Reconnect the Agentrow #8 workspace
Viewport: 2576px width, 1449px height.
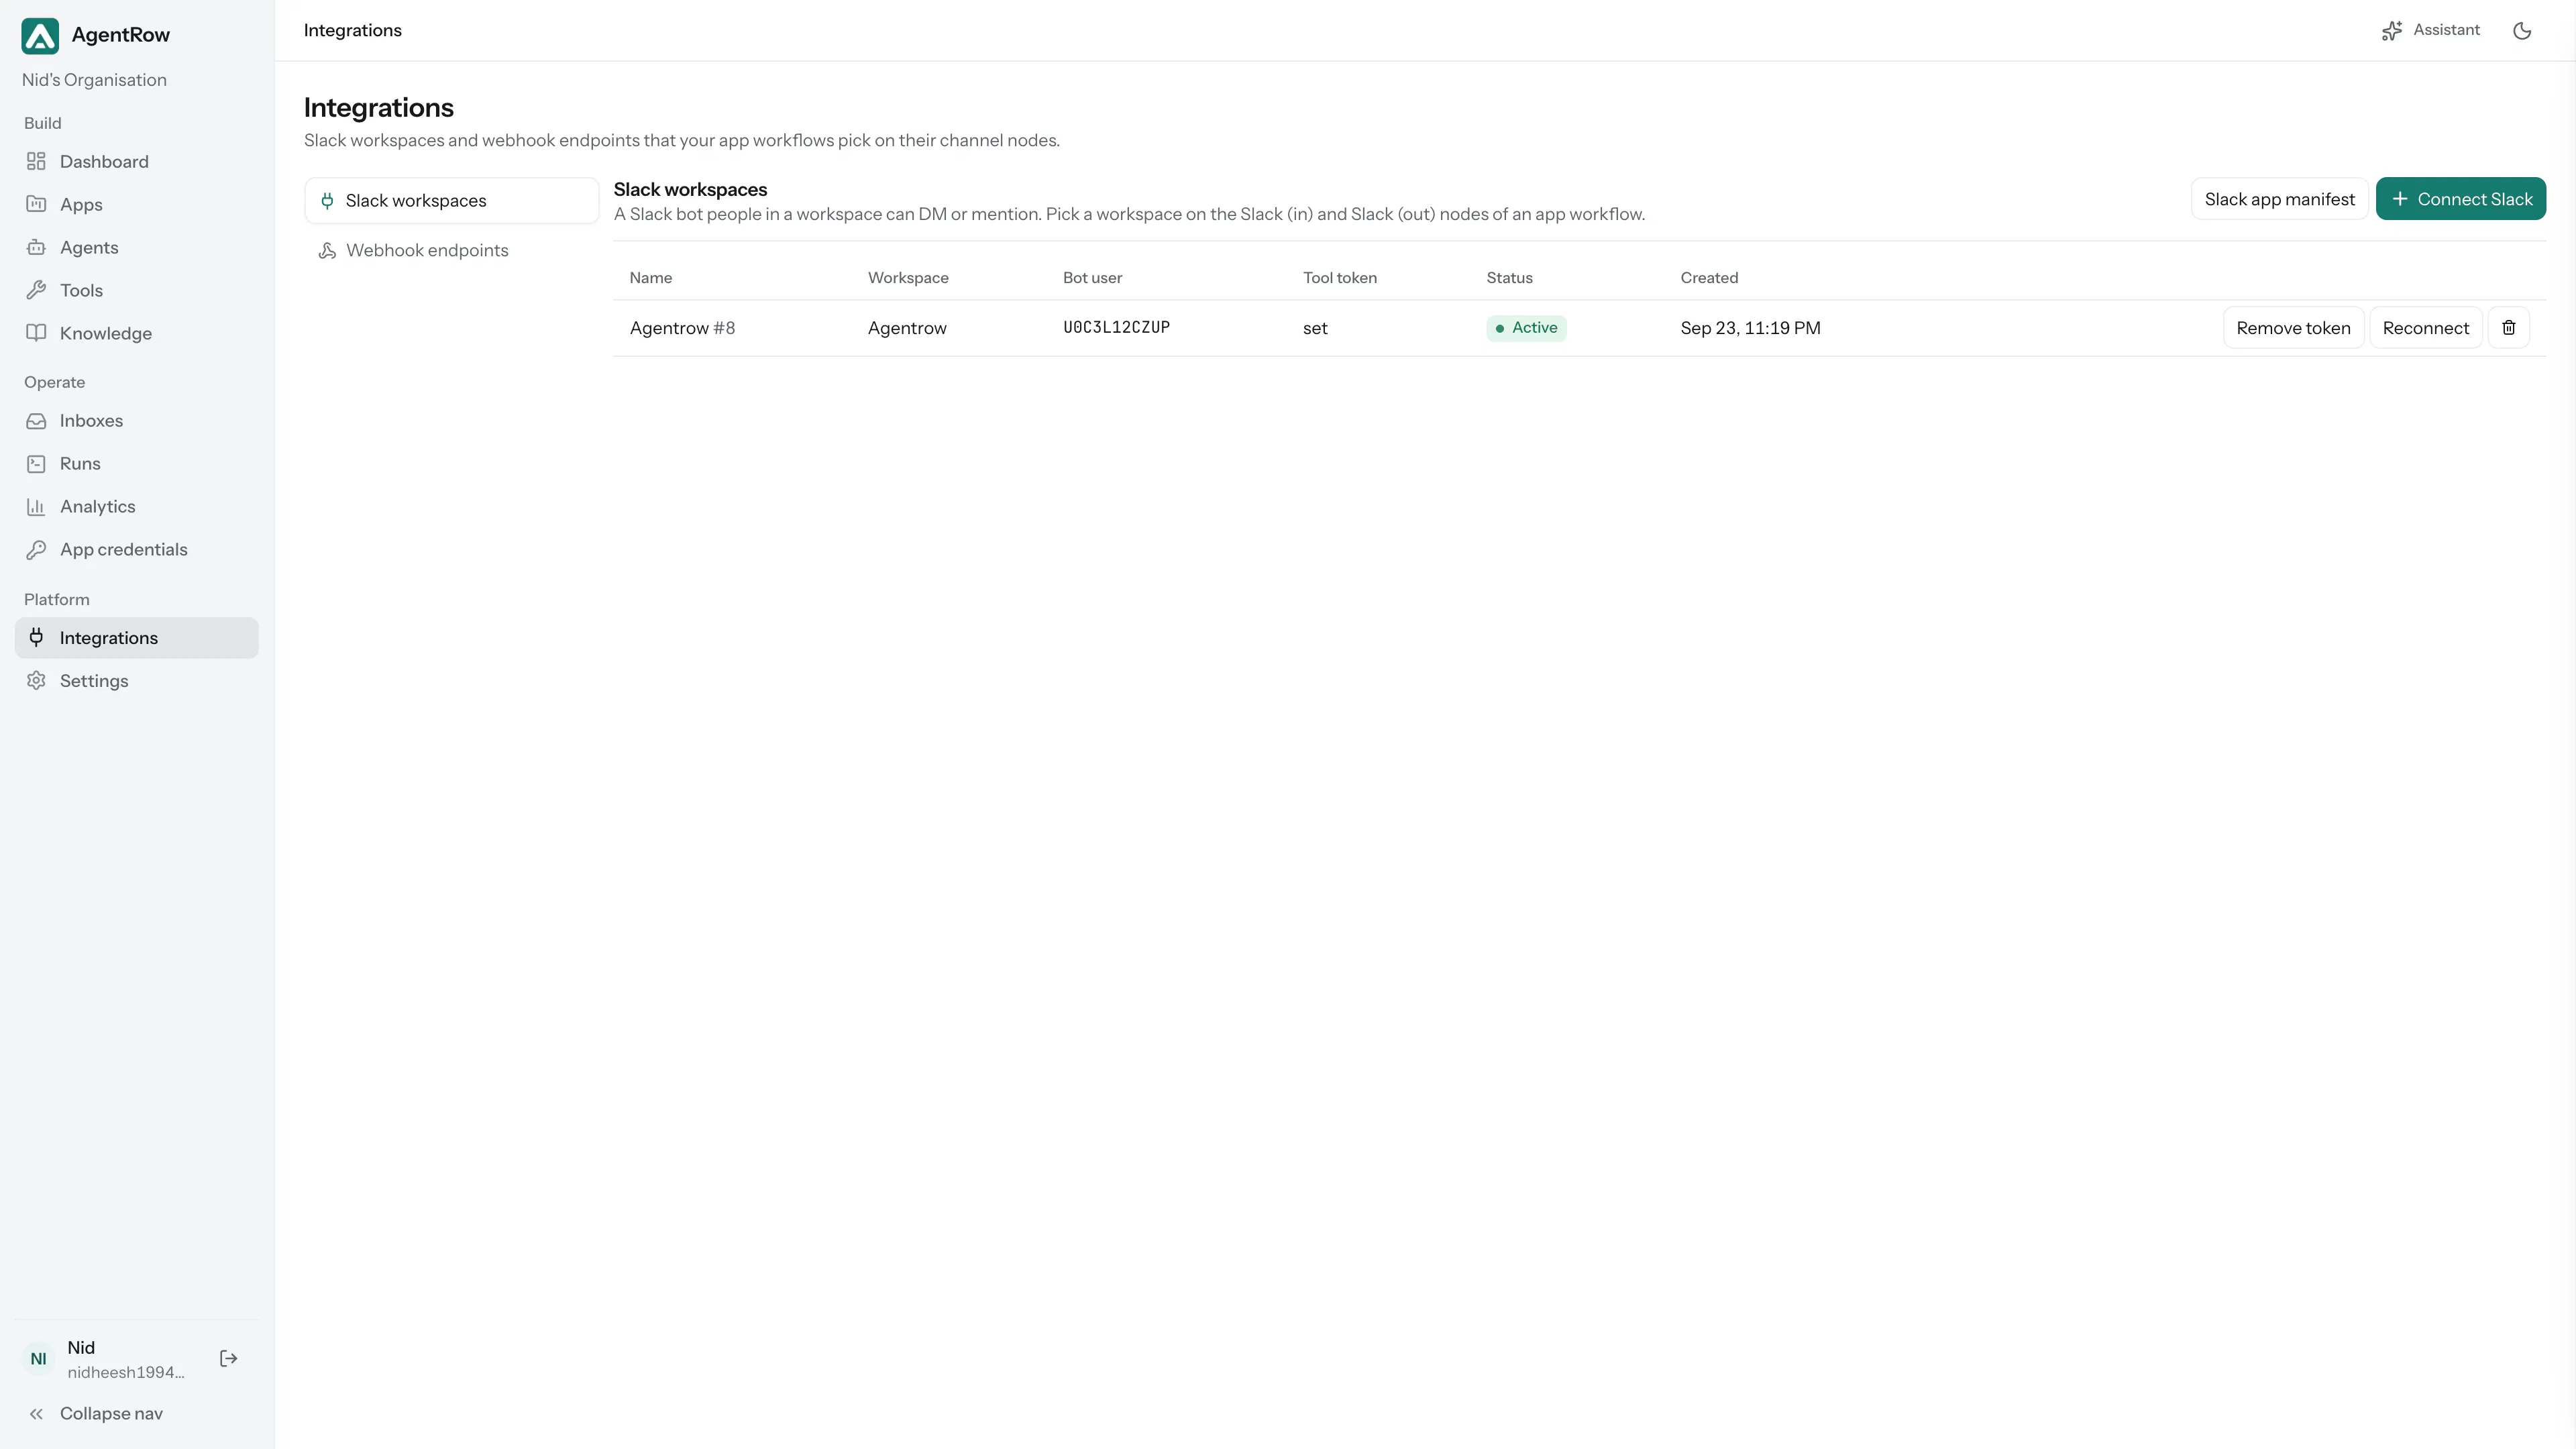(2426, 328)
